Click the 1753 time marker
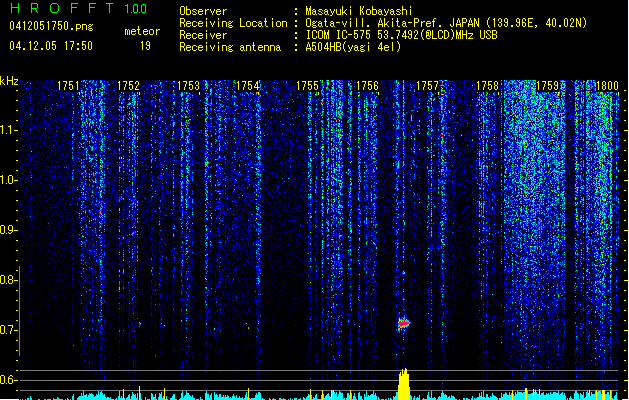Viewport: 629px width, 400px height. (x=188, y=86)
